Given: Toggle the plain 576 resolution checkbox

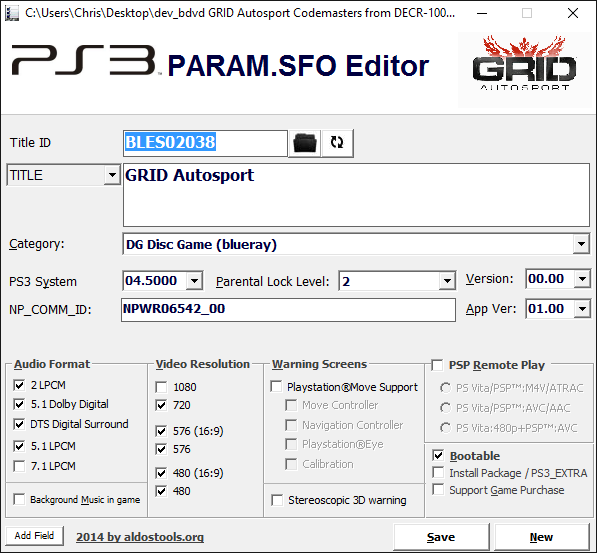Looking at the screenshot, I should point(161,449).
